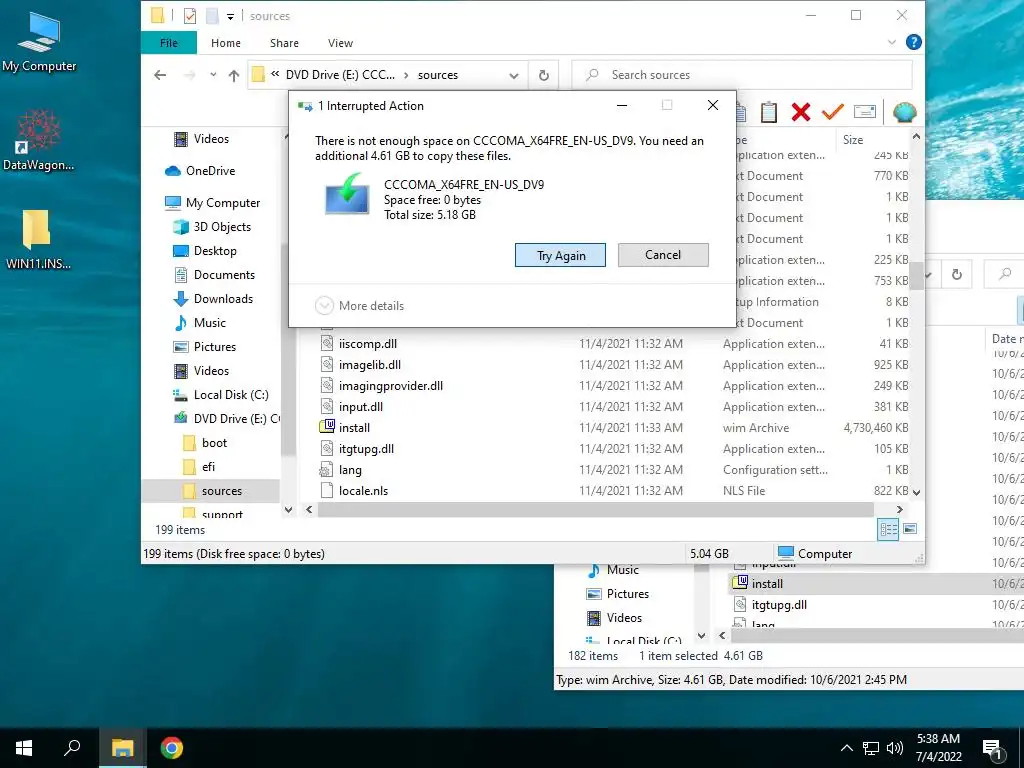The height and width of the screenshot is (768, 1024).
Task: Open the View ribbon tab
Action: (x=340, y=43)
